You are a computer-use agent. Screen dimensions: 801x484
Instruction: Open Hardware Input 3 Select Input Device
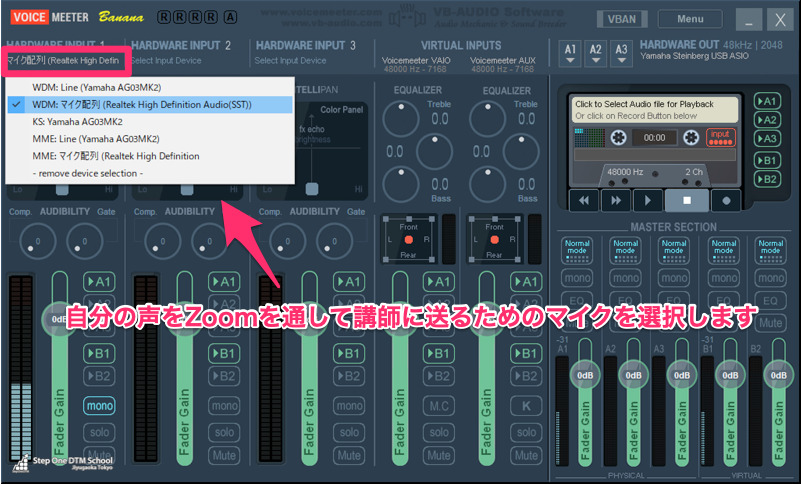(291, 61)
